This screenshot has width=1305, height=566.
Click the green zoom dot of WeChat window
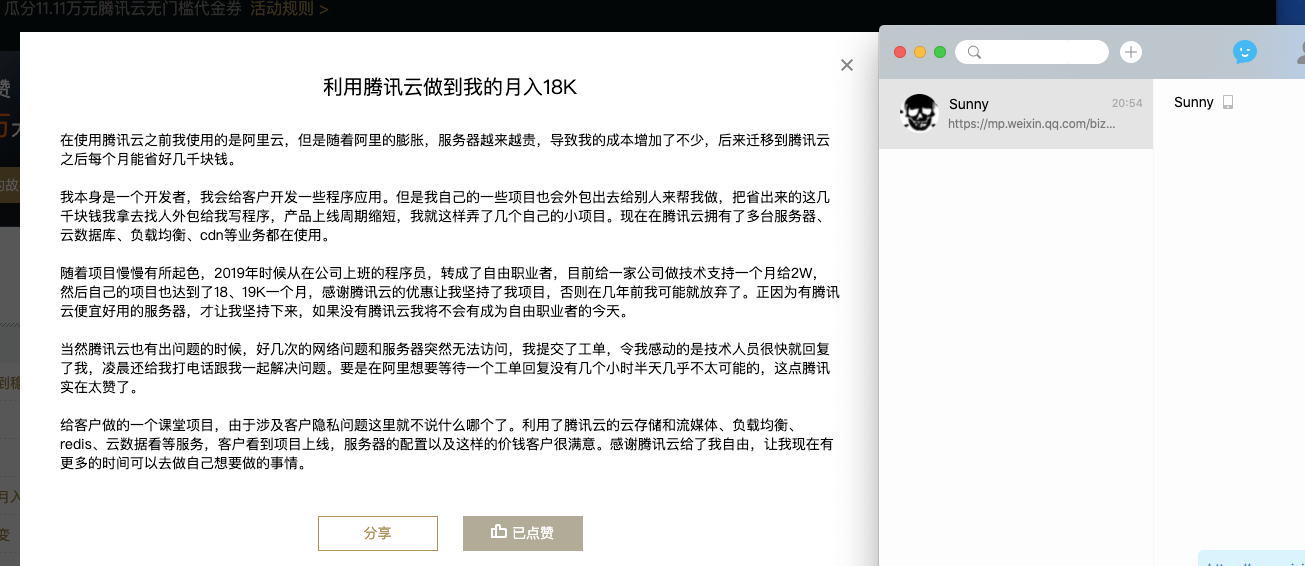[940, 52]
